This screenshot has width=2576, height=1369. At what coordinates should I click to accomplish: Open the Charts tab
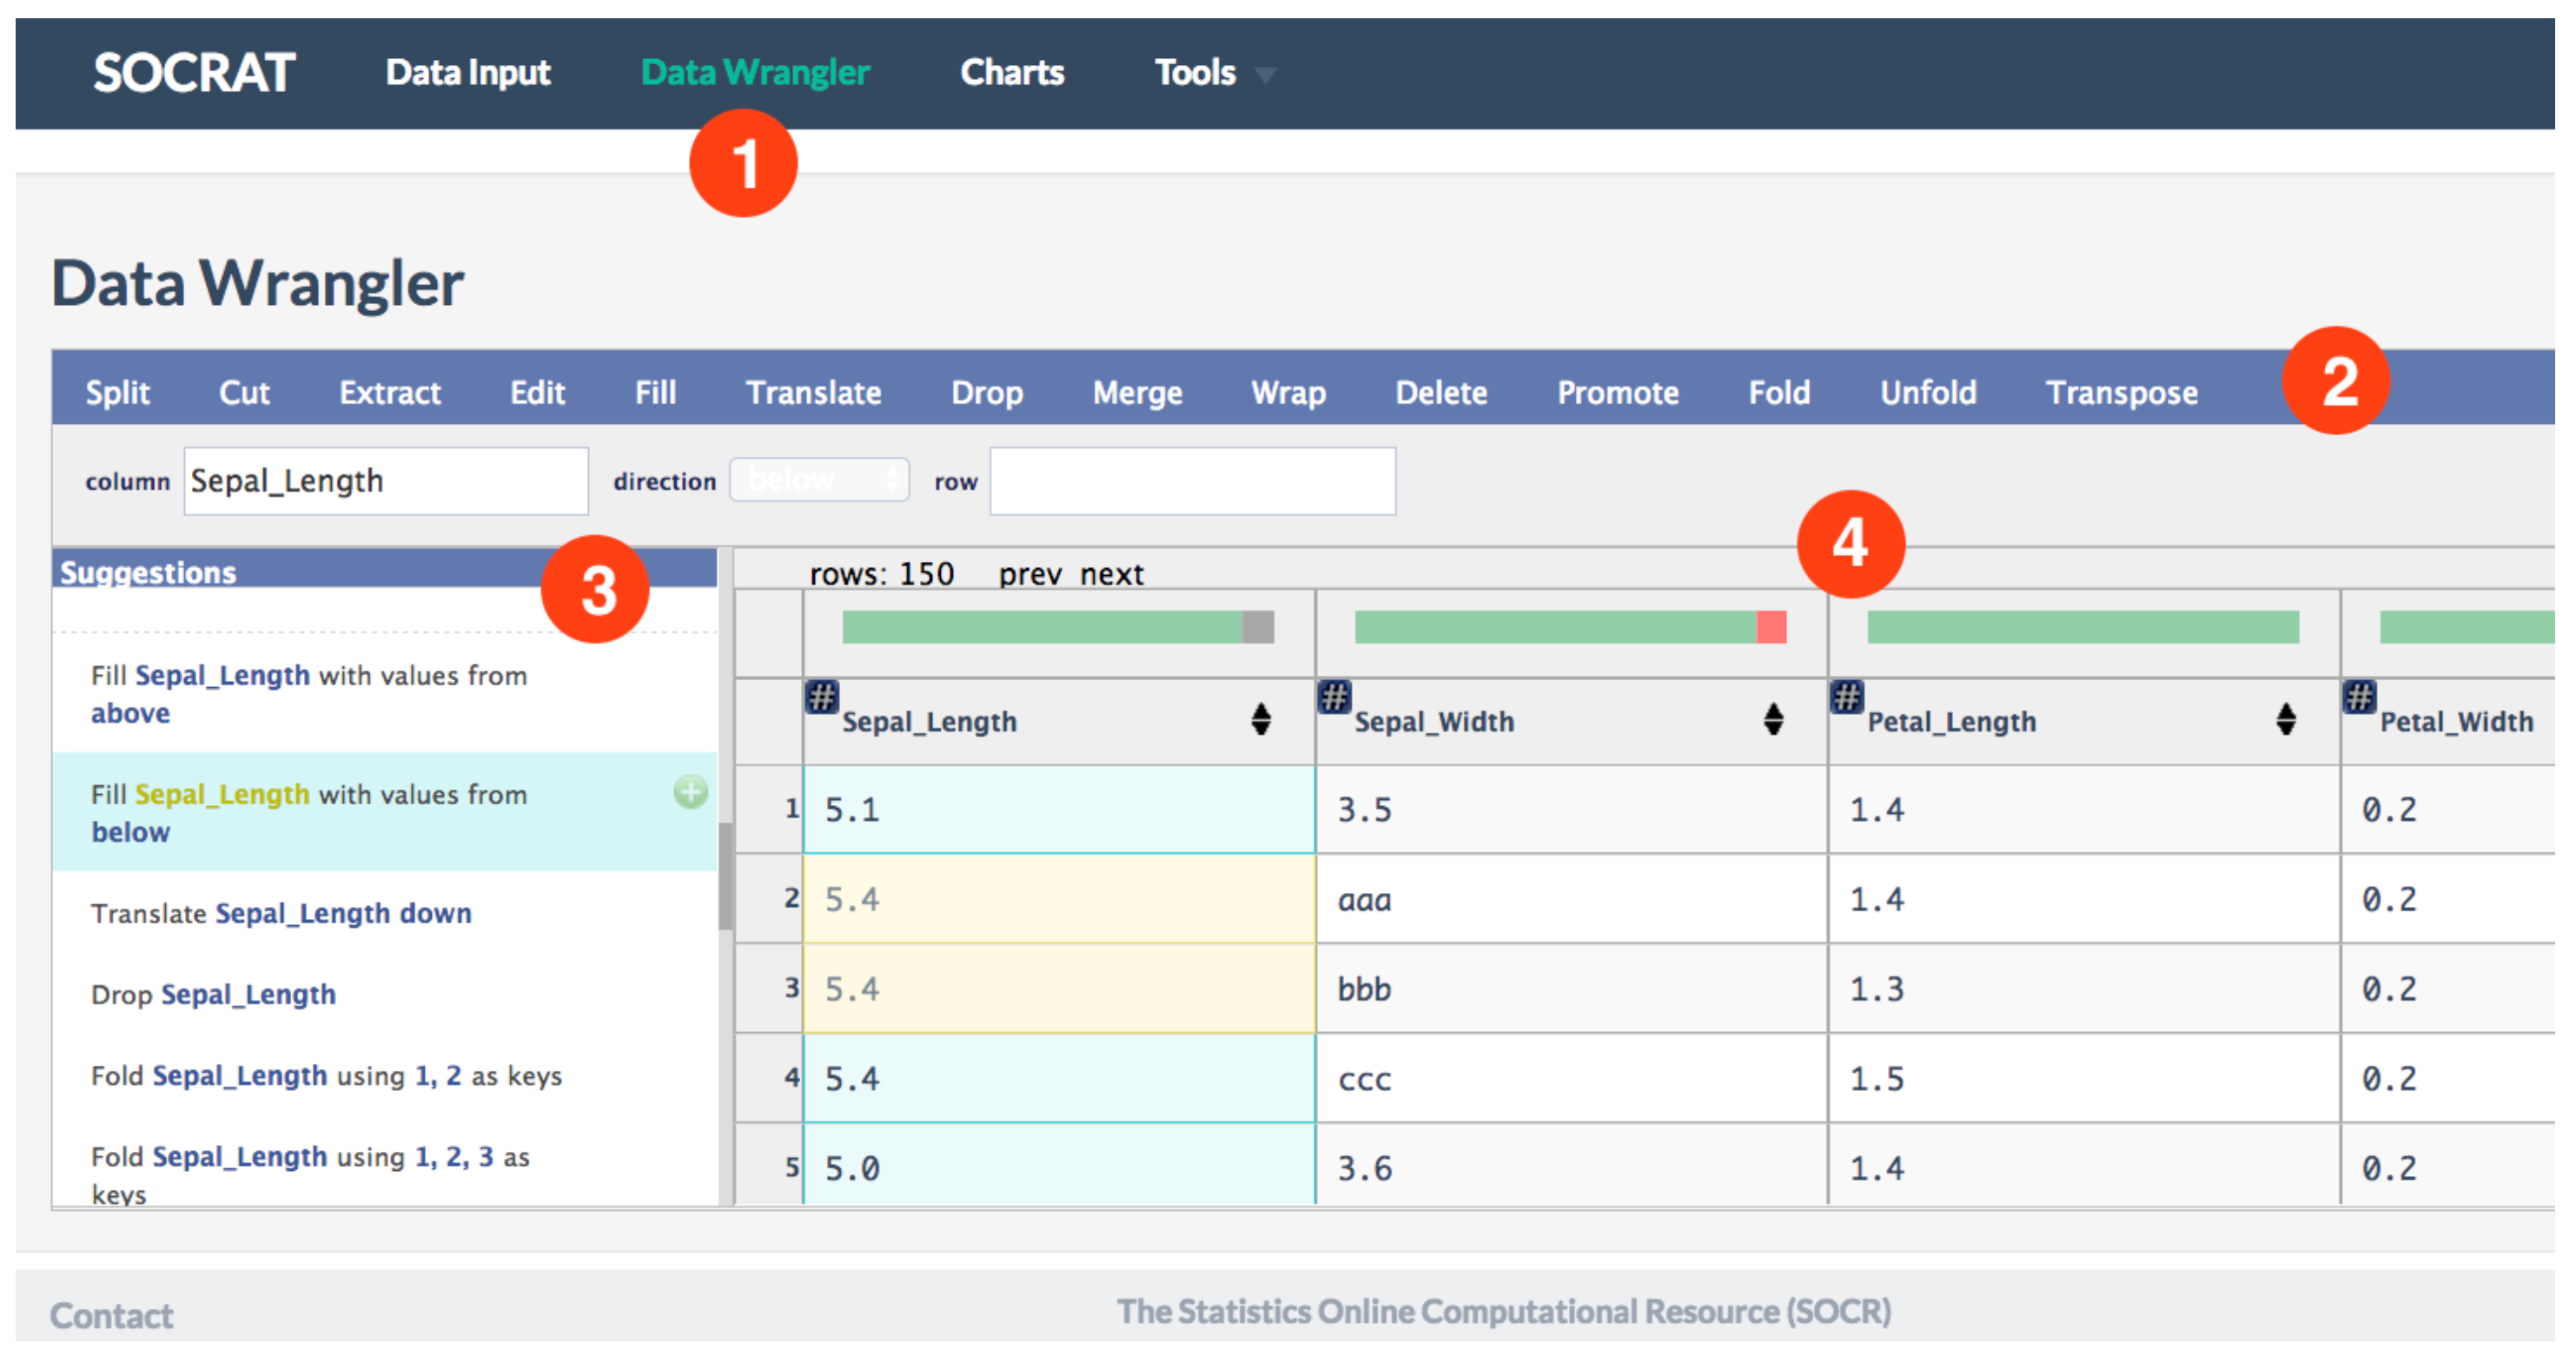1011,73
